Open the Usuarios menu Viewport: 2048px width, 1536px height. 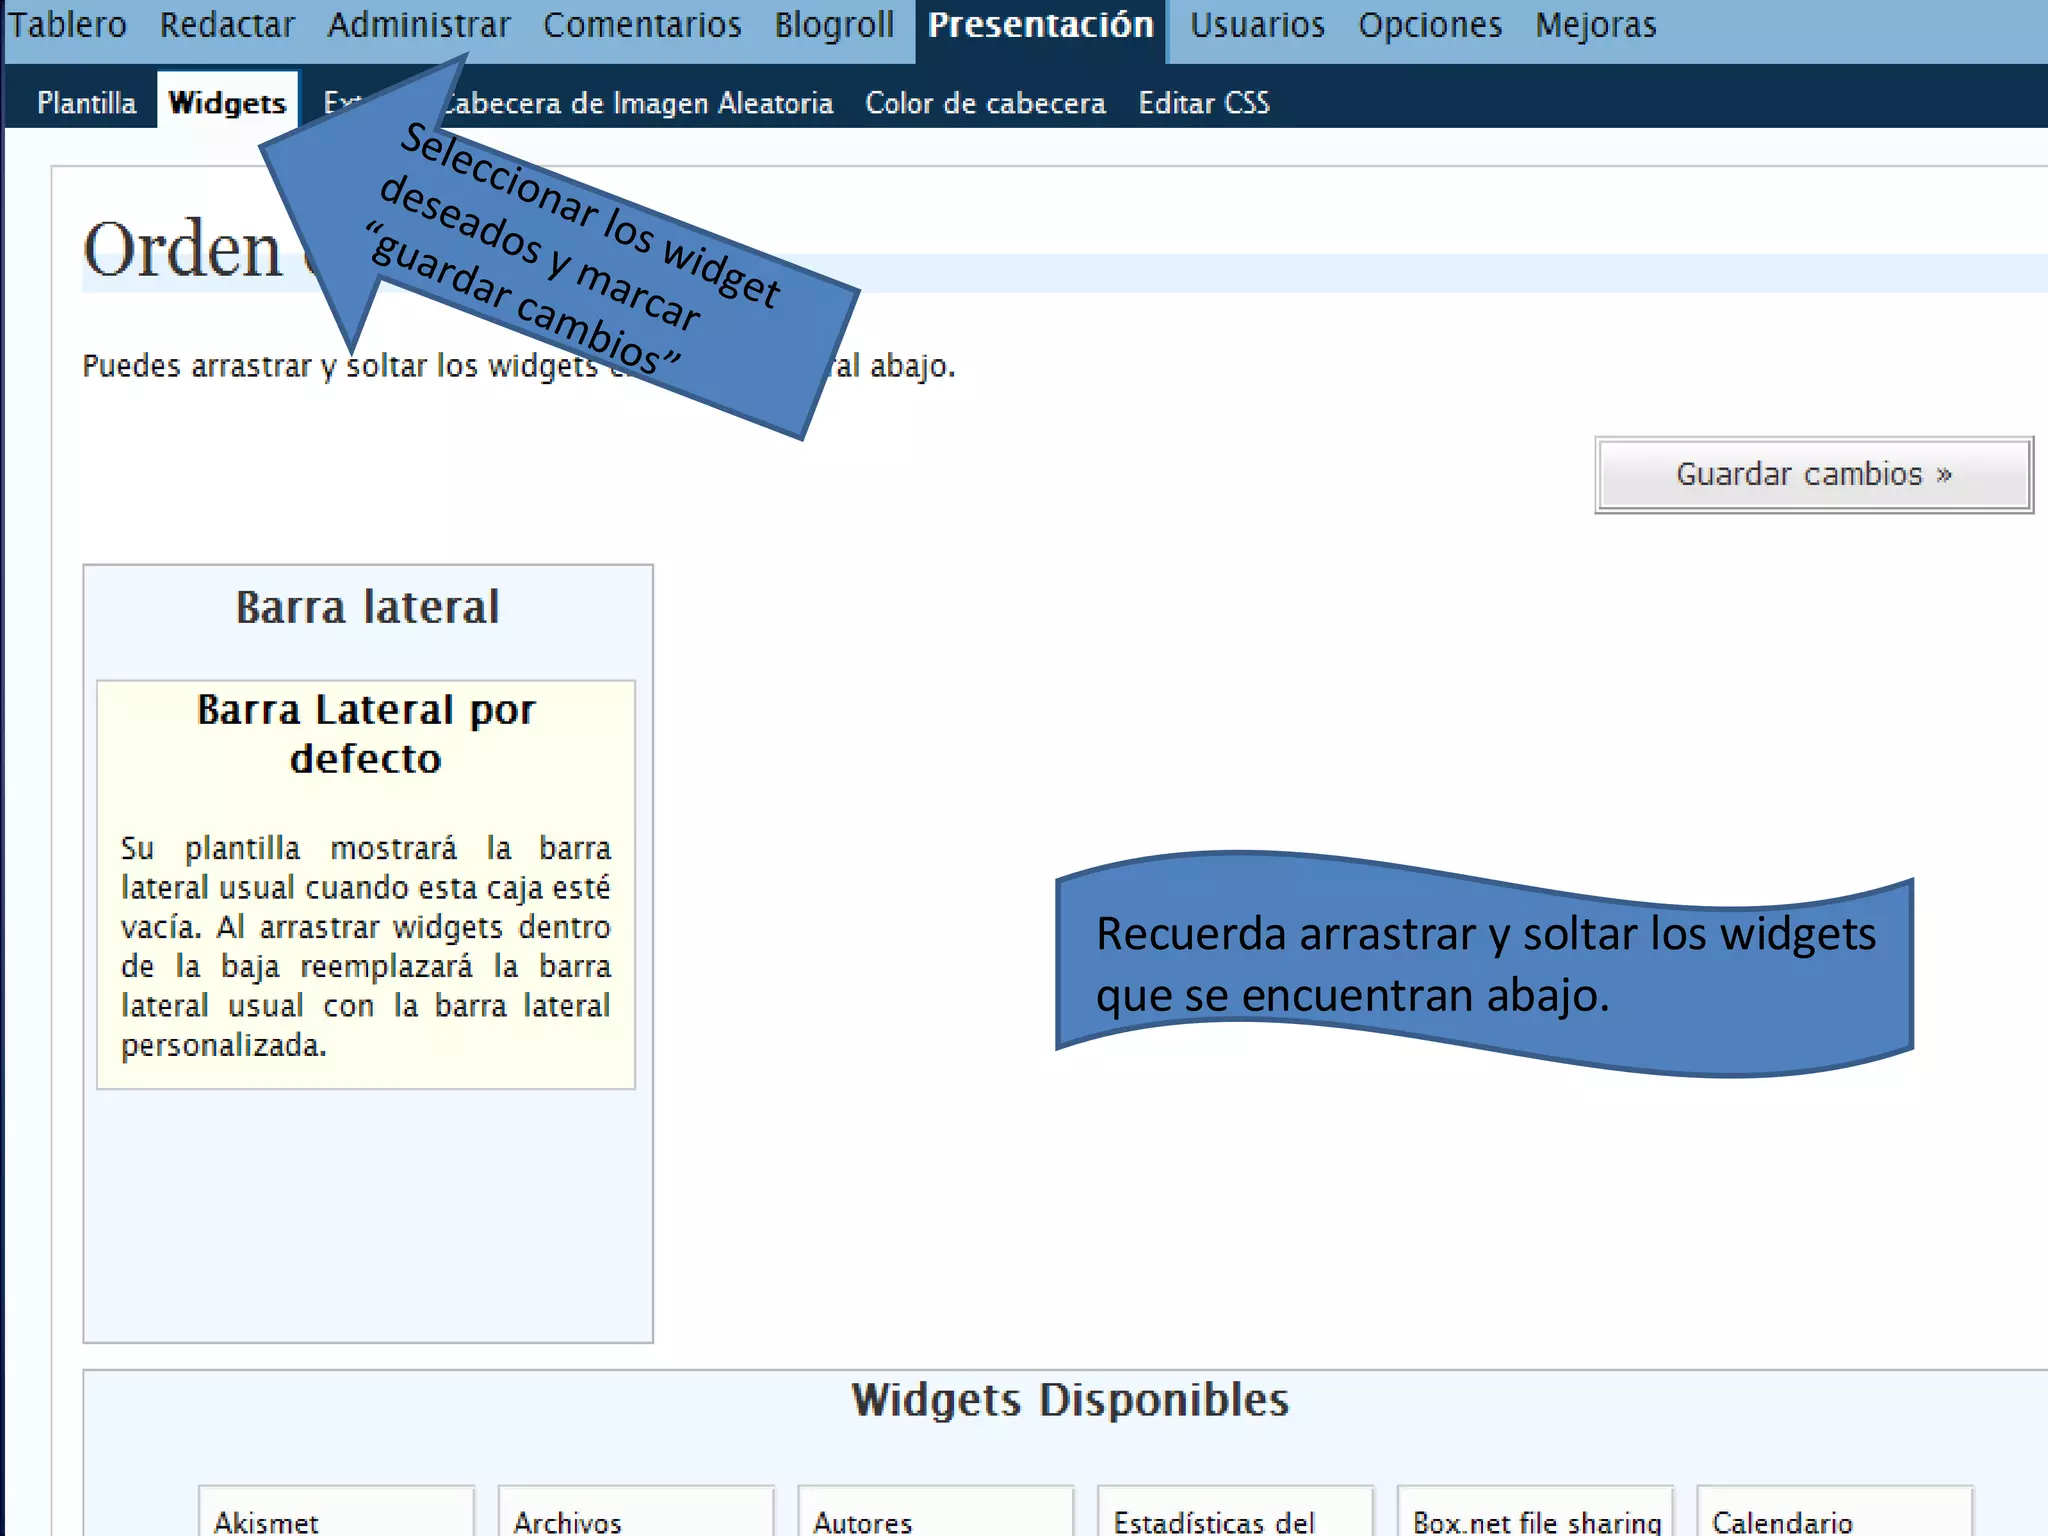tap(1257, 25)
